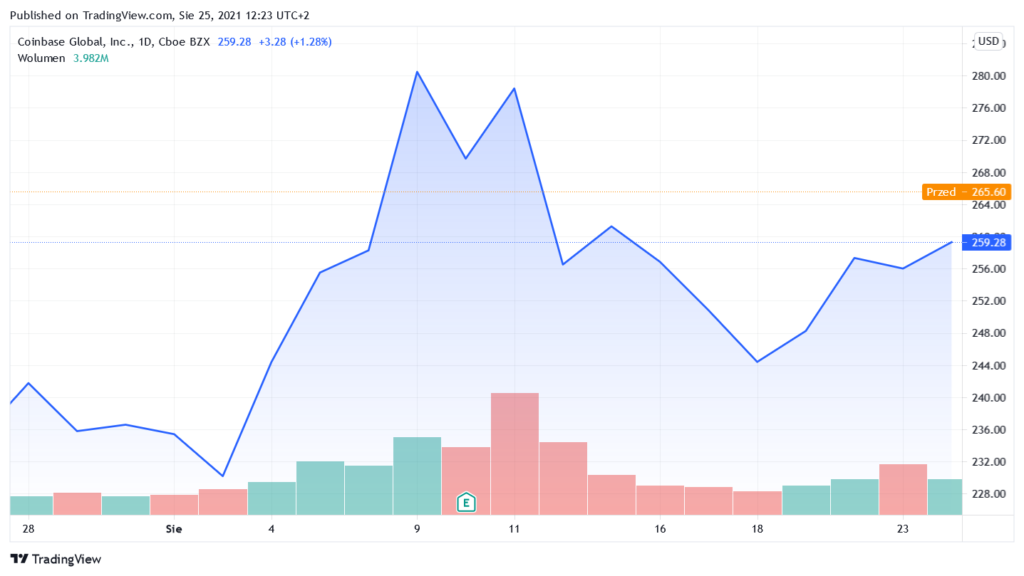Click the Wolumen indicator label

41,58
